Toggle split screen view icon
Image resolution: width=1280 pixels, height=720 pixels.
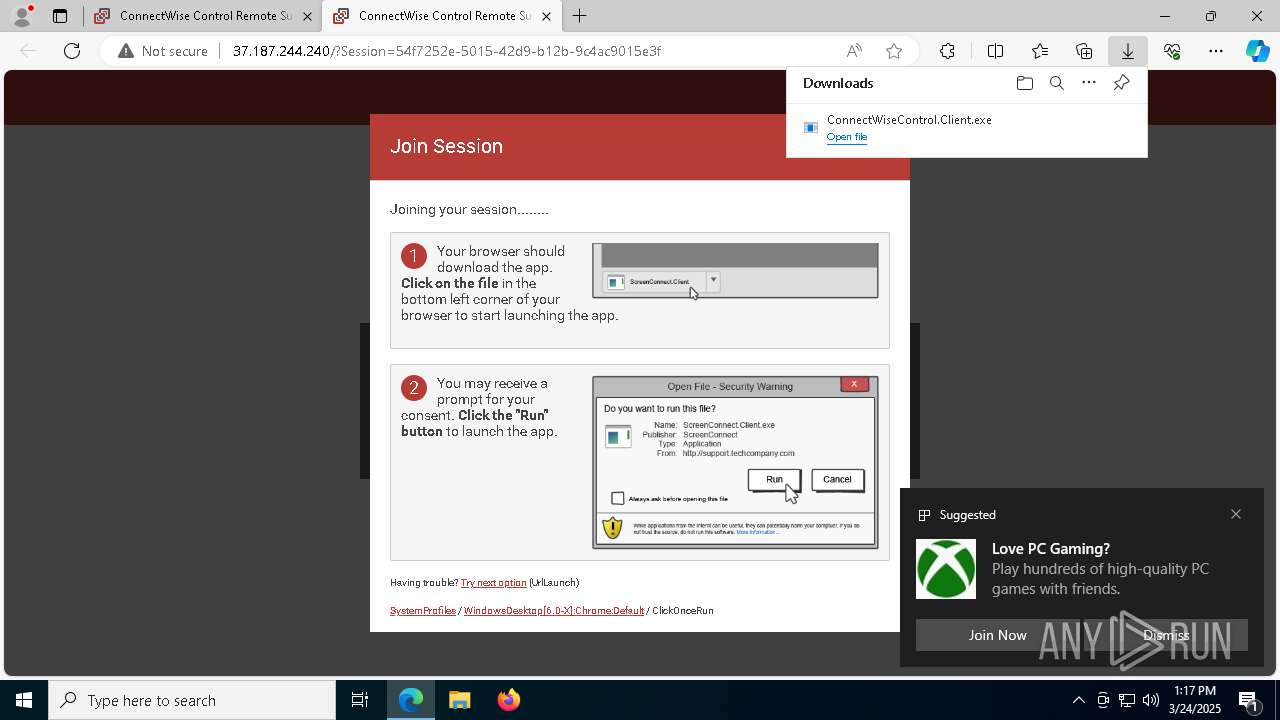tap(996, 51)
